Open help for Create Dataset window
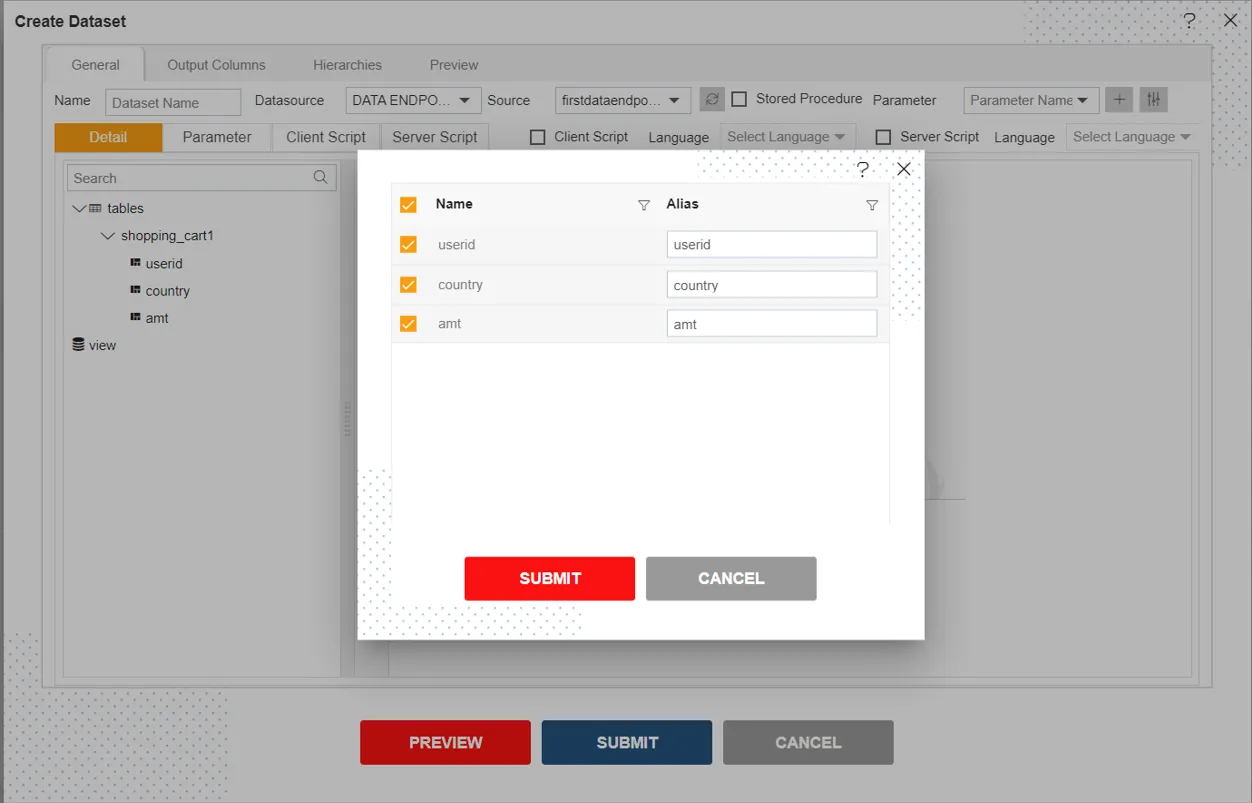Image resolution: width=1252 pixels, height=803 pixels. pos(1189,20)
